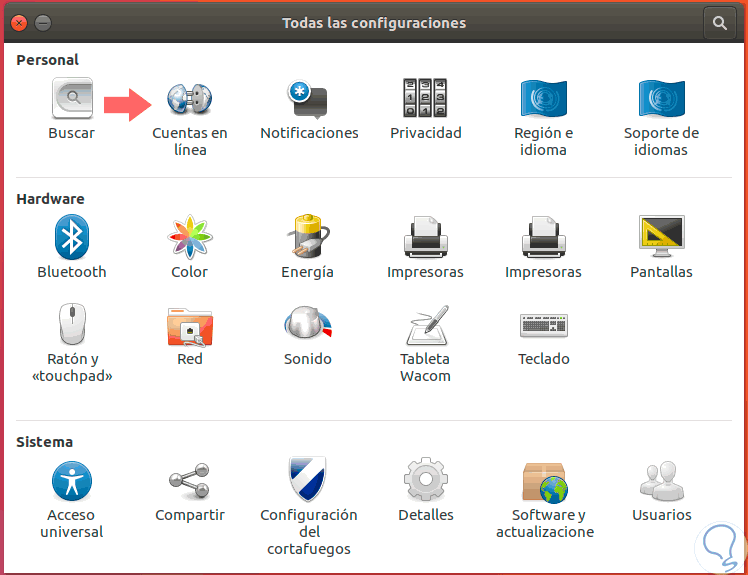Open Cuentas en línea settings
Image resolution: width=748 pixels, height=575 pixels.
tap(189, 100)
